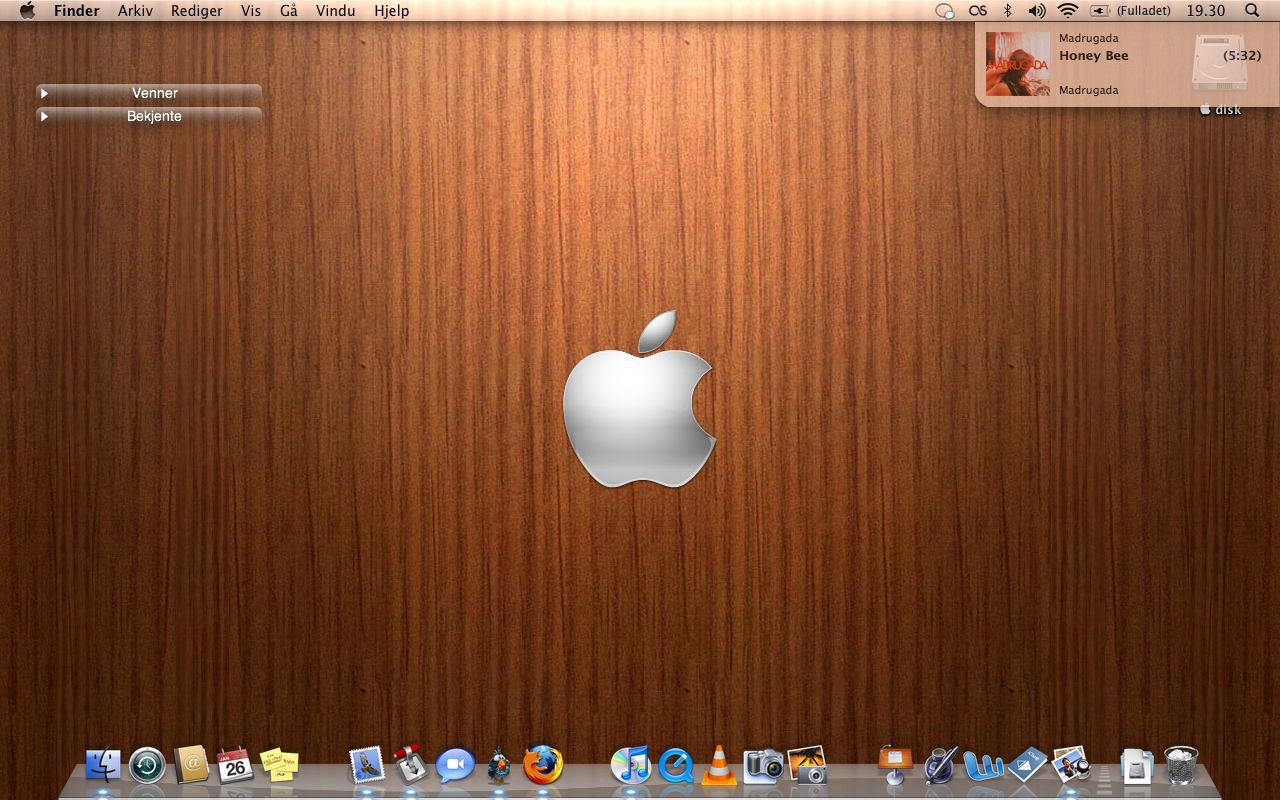Open the blue book Dock icon
The height and width of the screenshot is (800, 1280).
click(1027, 765)
